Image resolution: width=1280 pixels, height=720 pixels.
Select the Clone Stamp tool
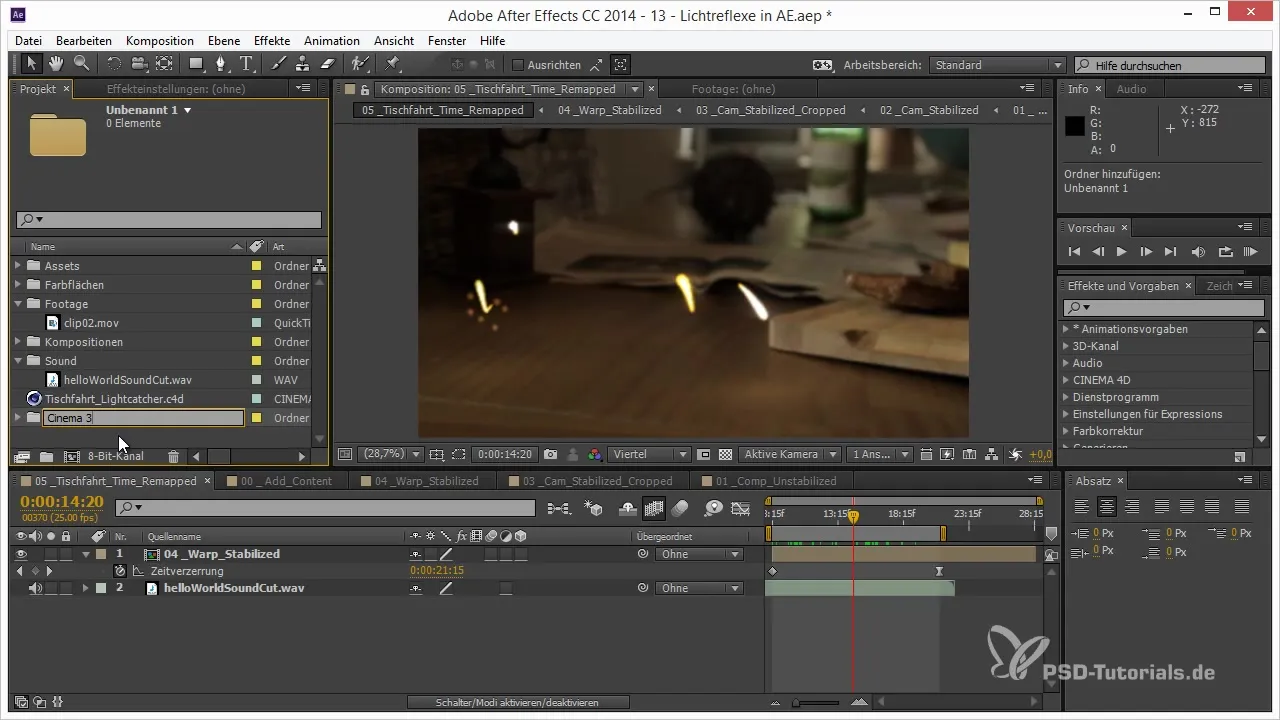tap(303, 64)
